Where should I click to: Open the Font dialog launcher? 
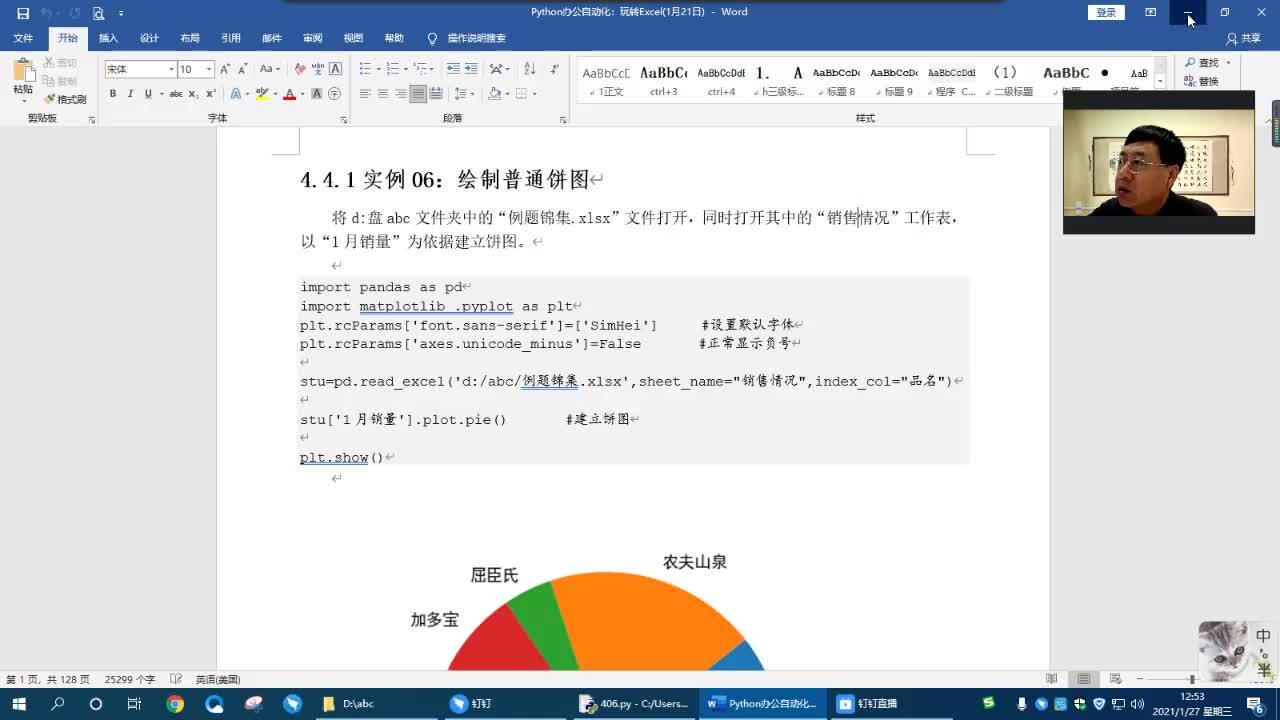tap(344, 119)
